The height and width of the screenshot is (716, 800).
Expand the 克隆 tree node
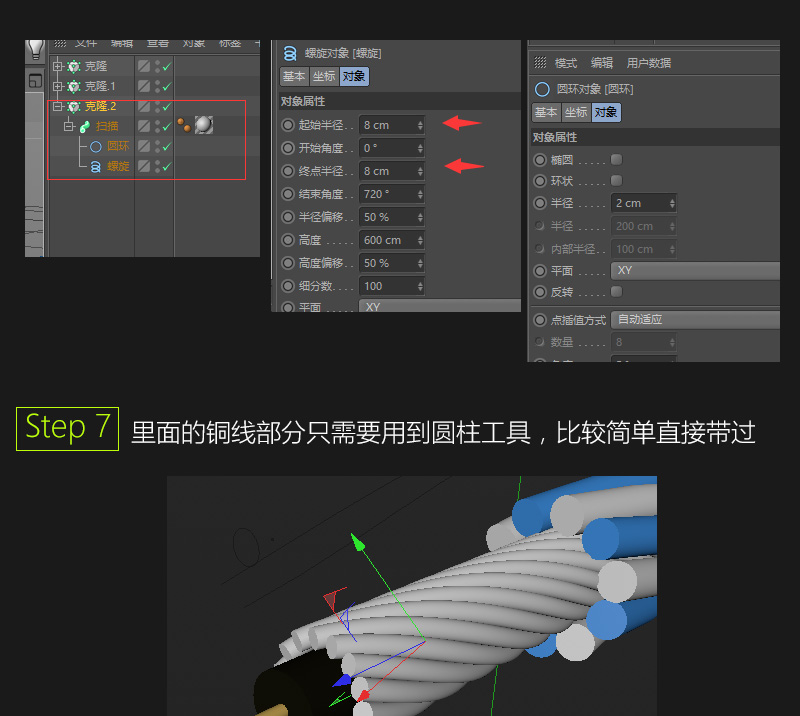(58, 66)
